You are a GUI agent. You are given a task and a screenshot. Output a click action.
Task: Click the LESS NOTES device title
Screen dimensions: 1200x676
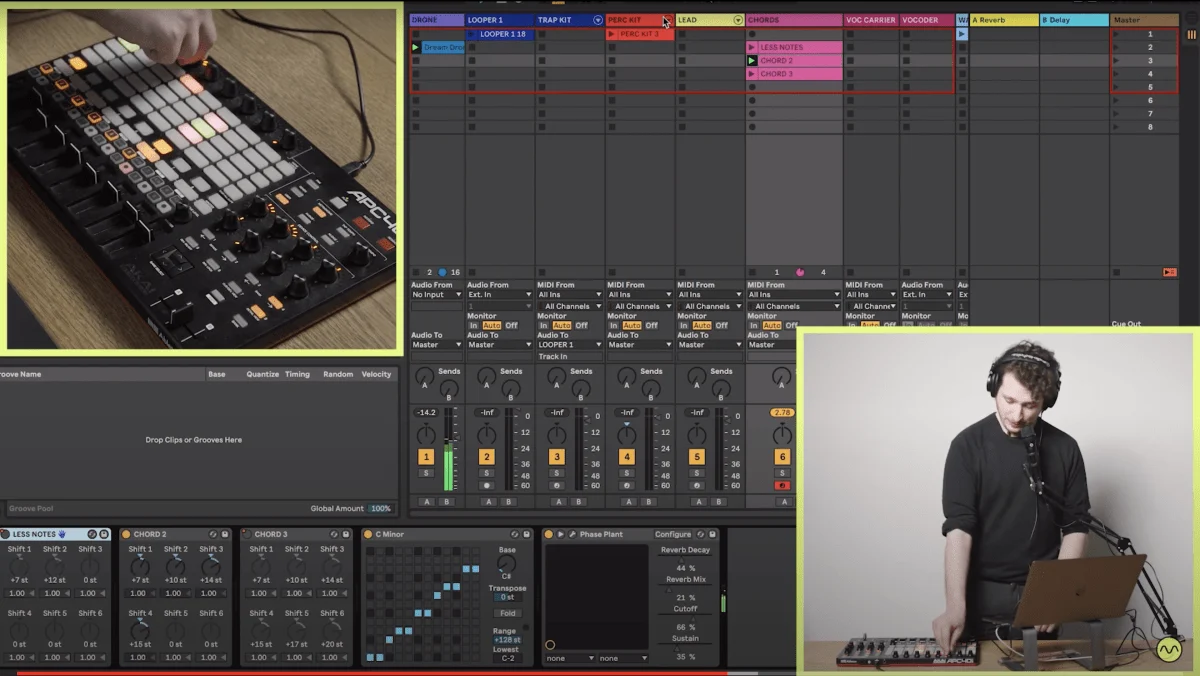tap(34, 534)
